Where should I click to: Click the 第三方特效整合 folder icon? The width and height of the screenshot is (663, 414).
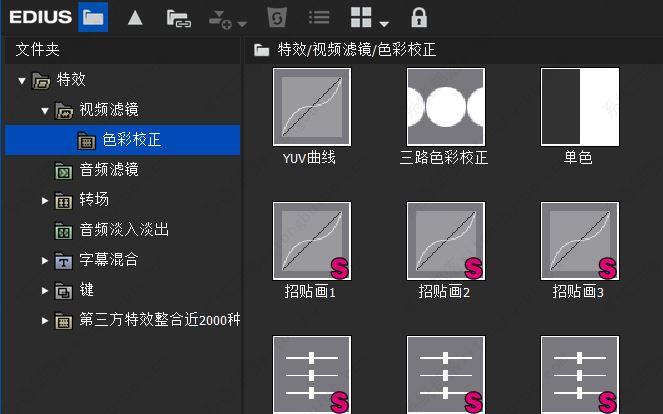[x=63, y=321]
